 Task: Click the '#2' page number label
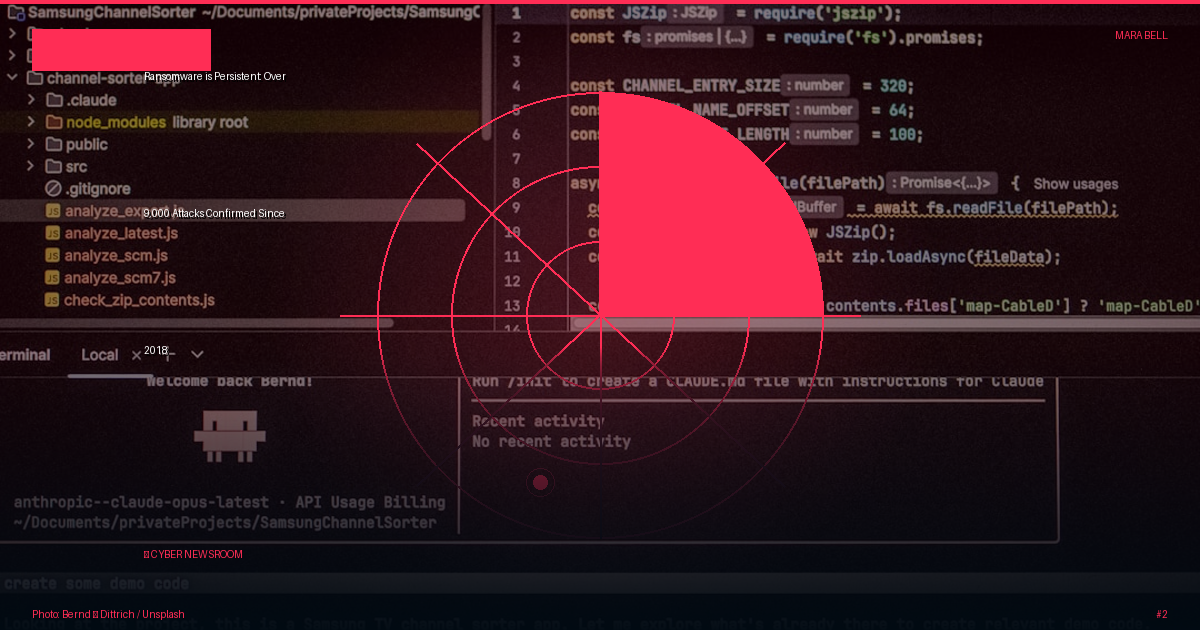pos(1162,614)
